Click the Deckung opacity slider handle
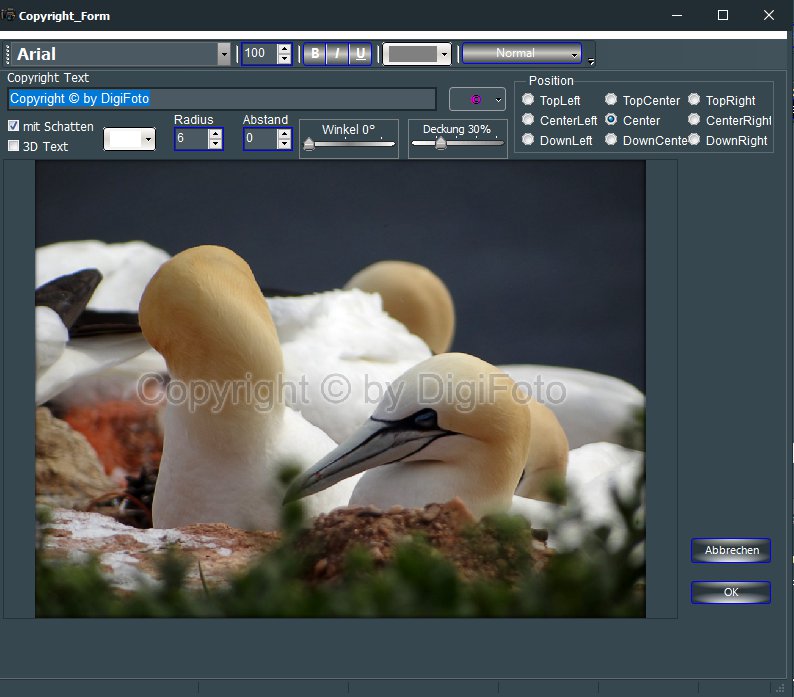 pos(440,143)
